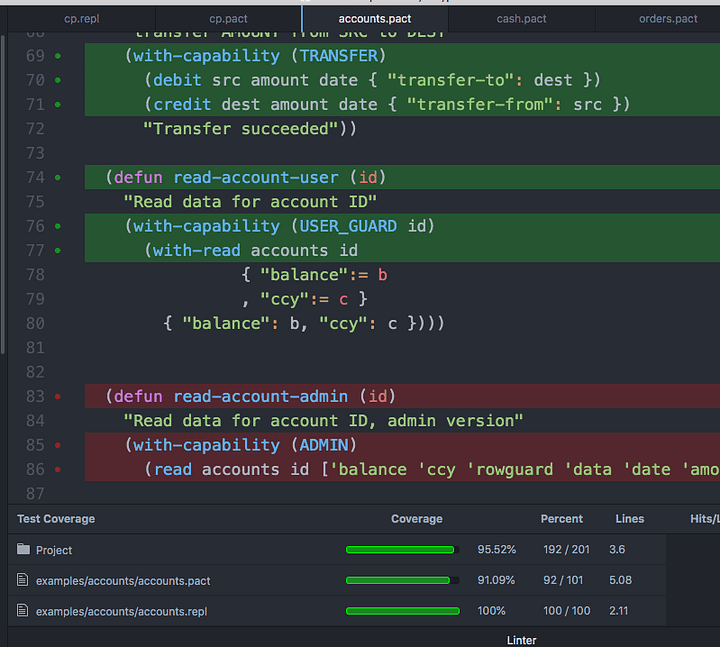The height and width of the screenshot is (647, 720).
Task: Click the USER_GUARD capability name
Action: (x=348, y=226)
